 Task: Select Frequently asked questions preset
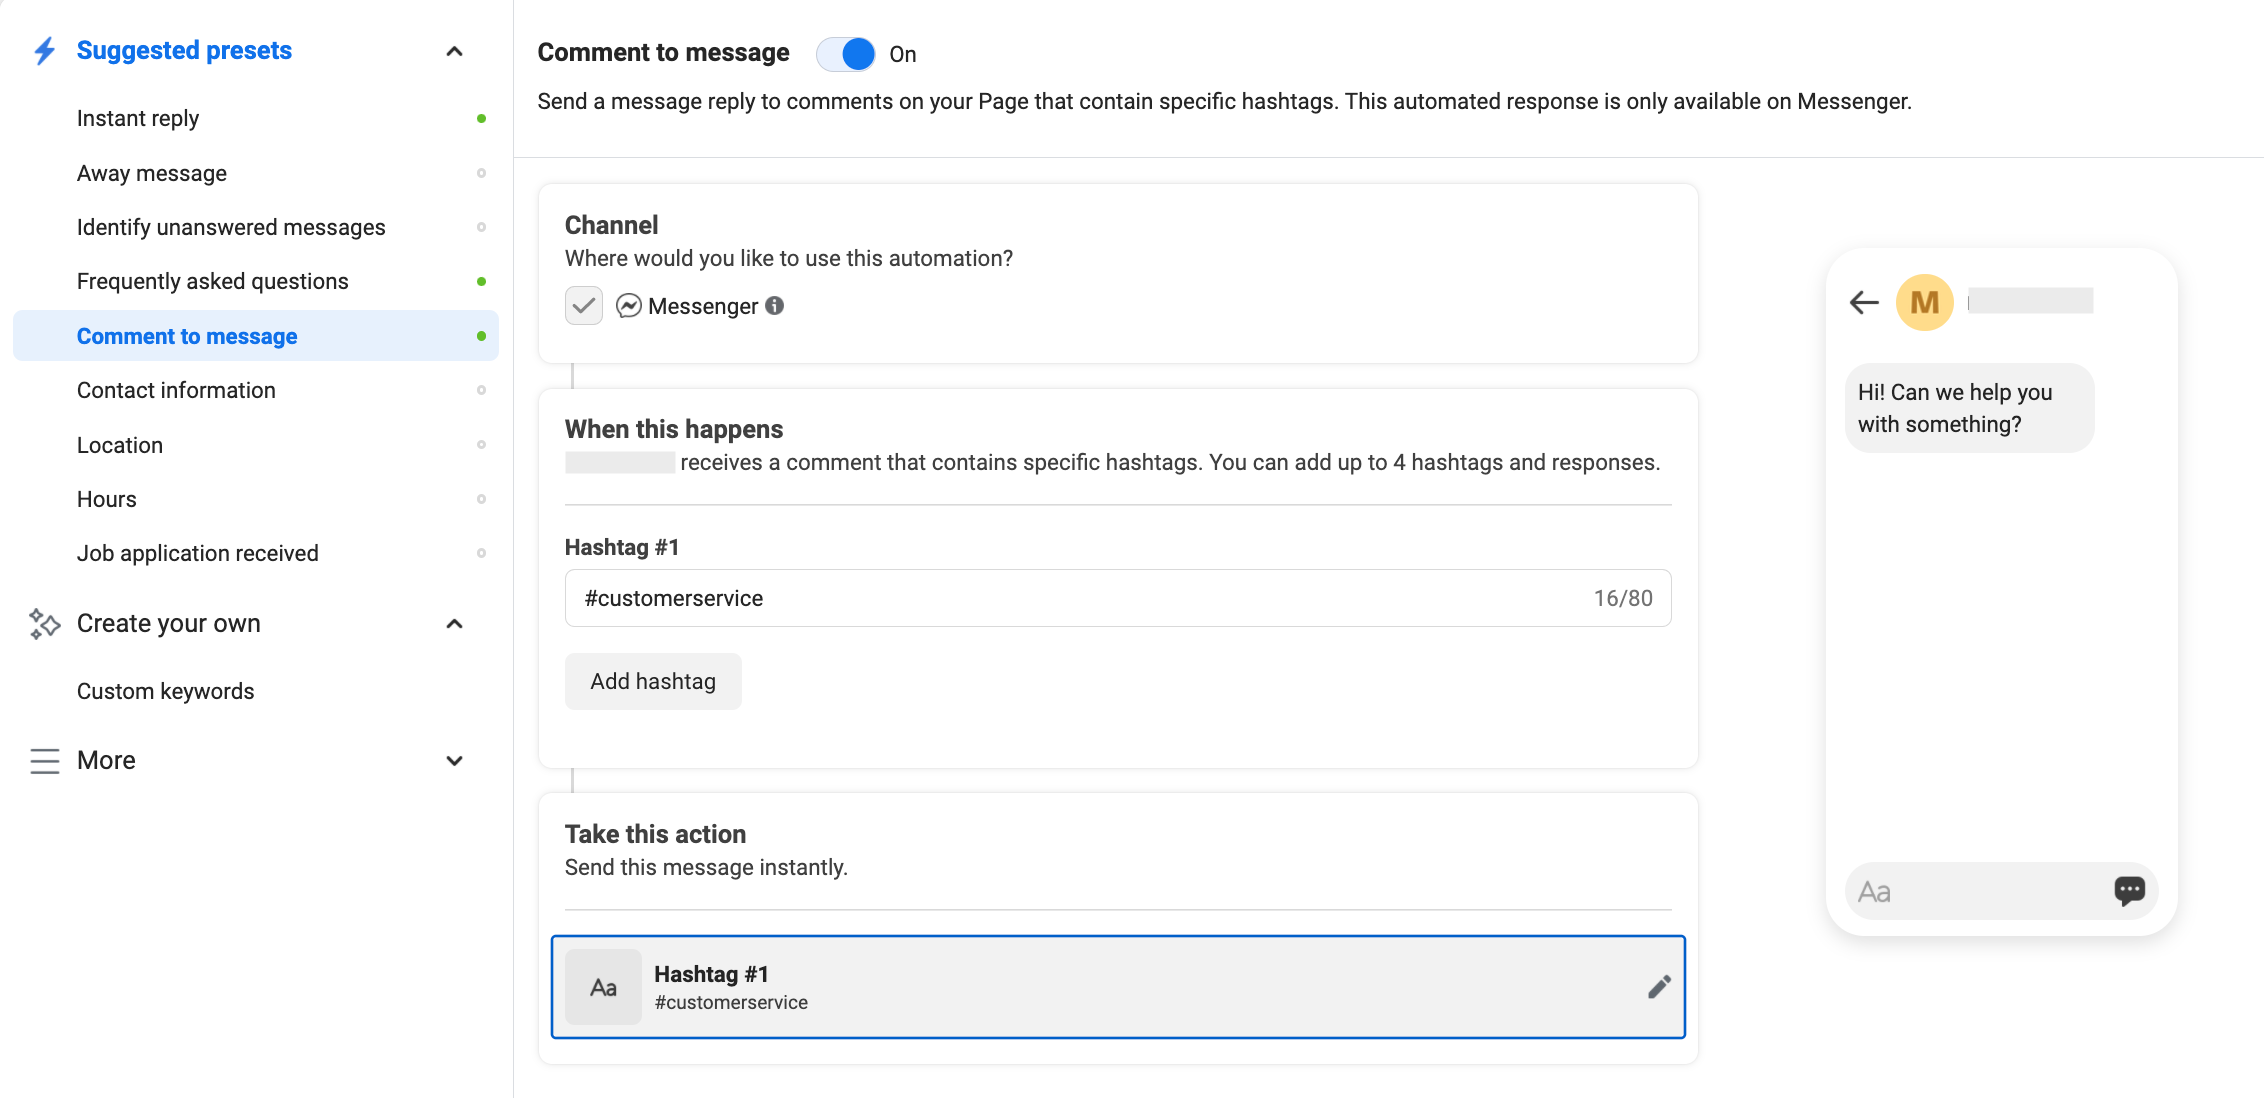point(212,281)
